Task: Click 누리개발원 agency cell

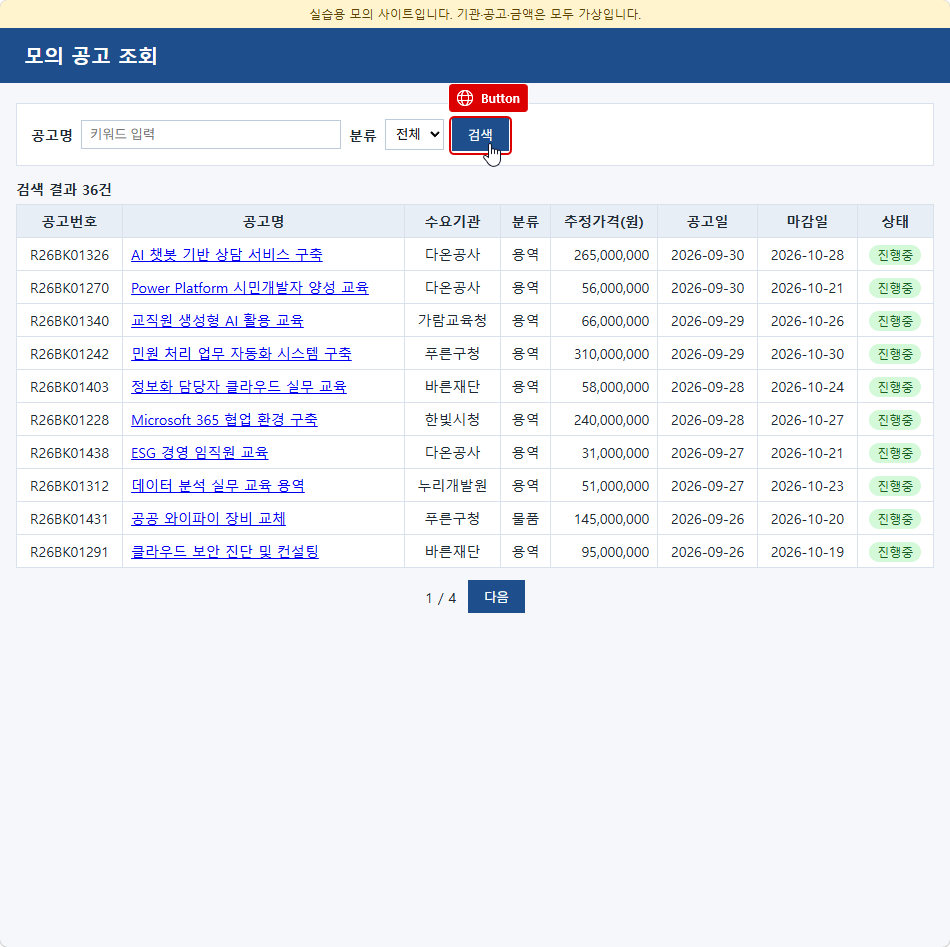Action: click(453, 486)
